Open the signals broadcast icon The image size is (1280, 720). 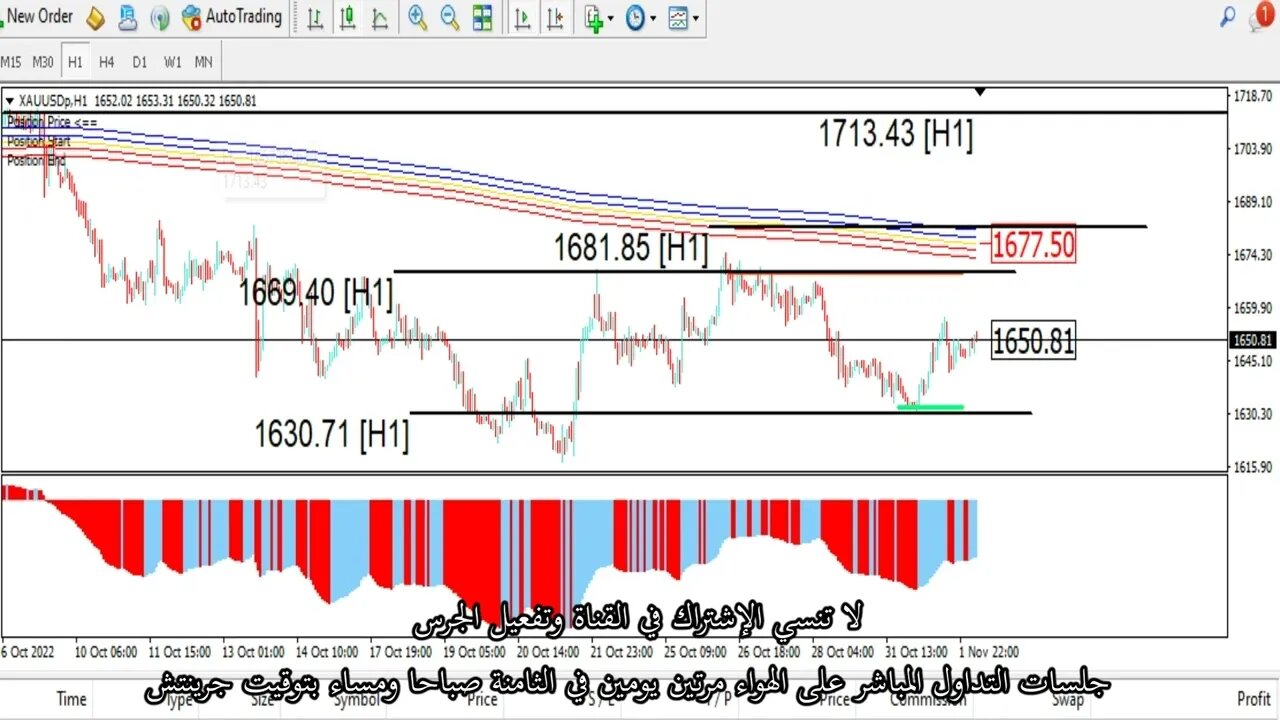160,18
